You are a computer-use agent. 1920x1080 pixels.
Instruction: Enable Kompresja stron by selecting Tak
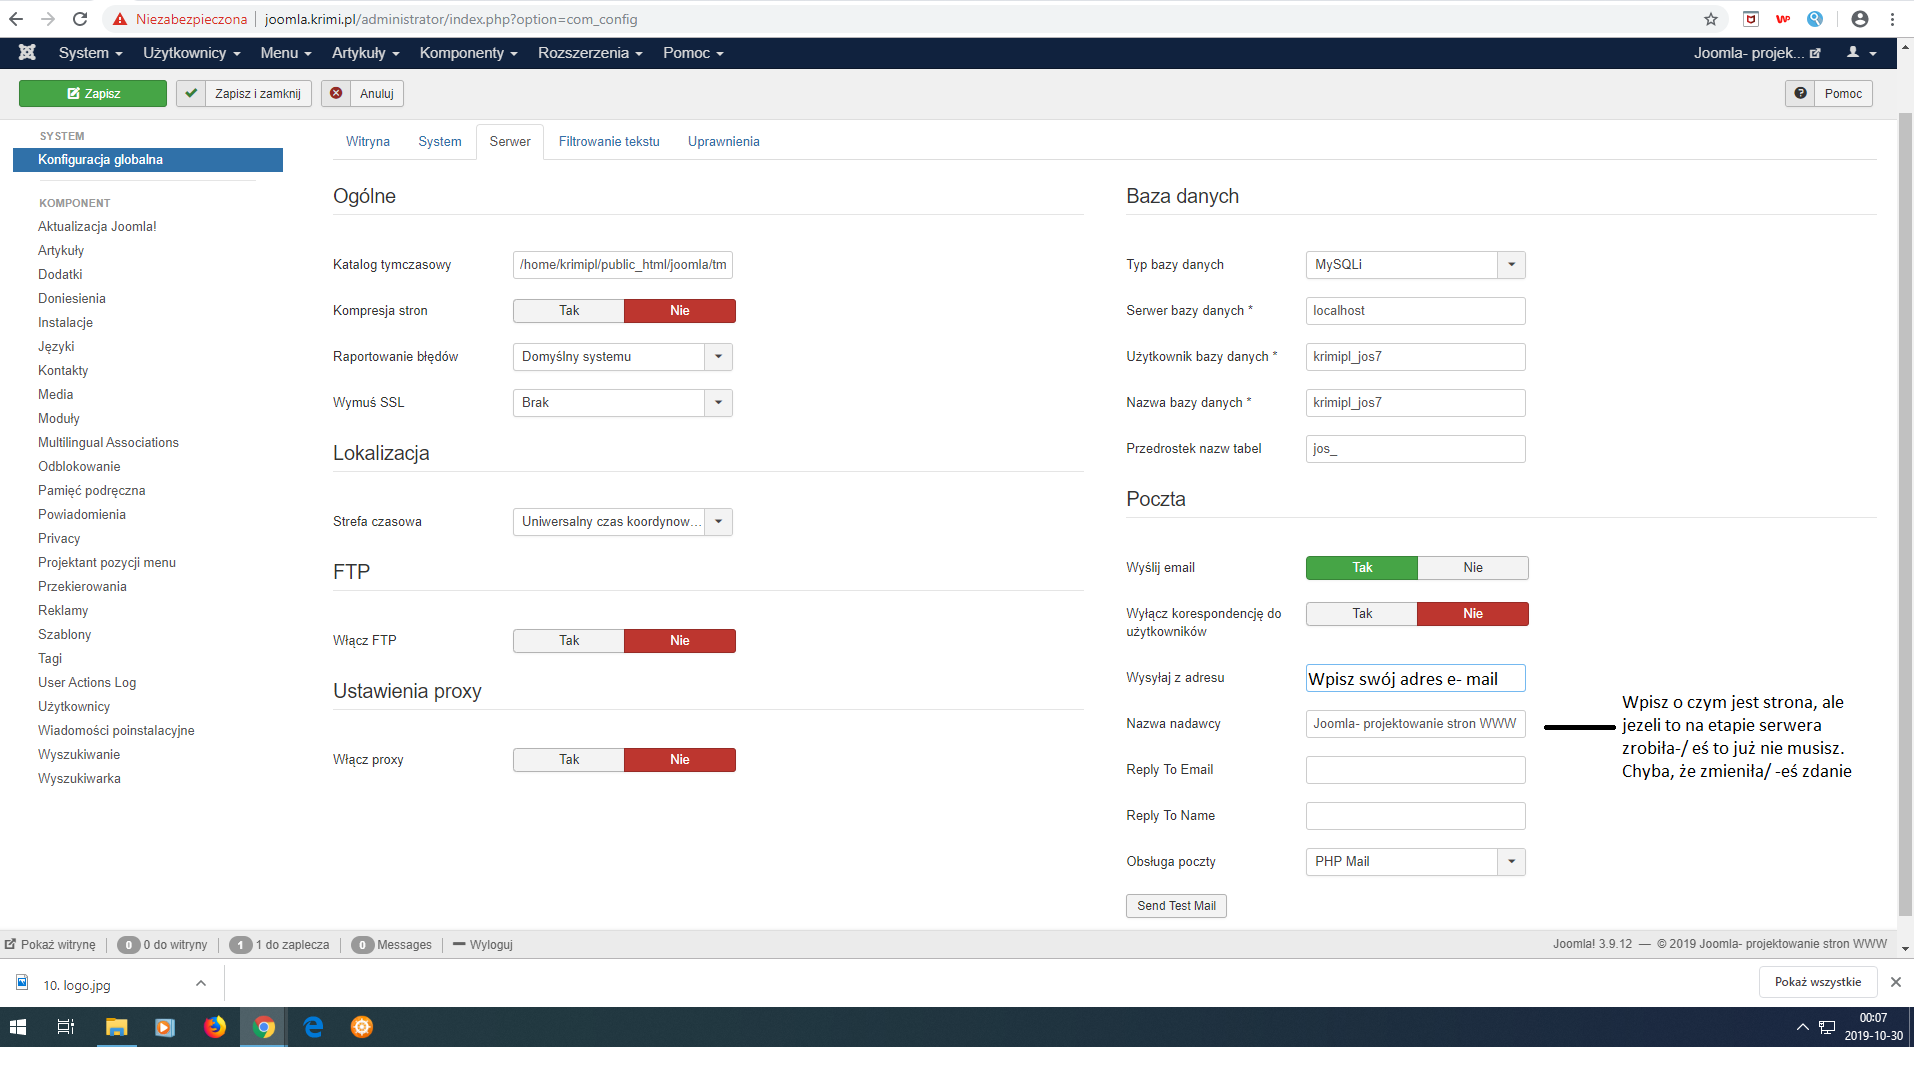click(x=569, y=311)
